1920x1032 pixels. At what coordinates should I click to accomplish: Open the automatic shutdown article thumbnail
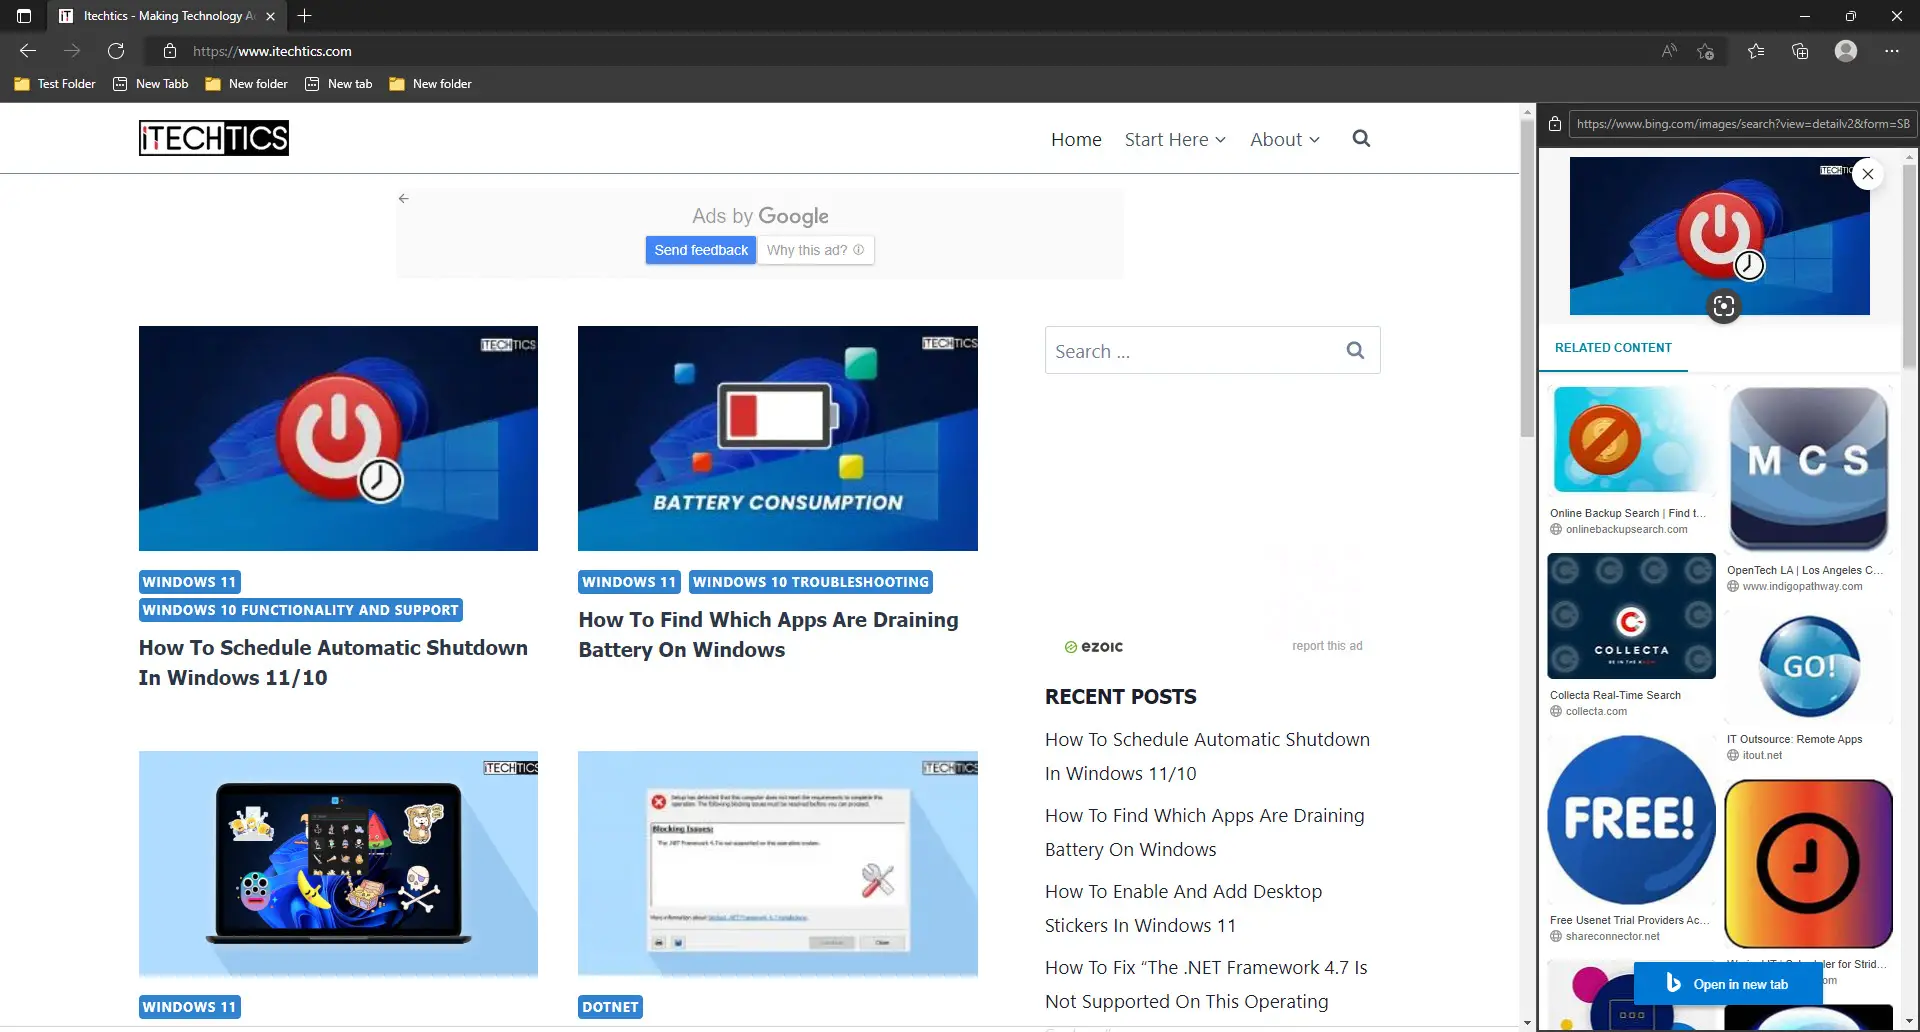[338, 438]
